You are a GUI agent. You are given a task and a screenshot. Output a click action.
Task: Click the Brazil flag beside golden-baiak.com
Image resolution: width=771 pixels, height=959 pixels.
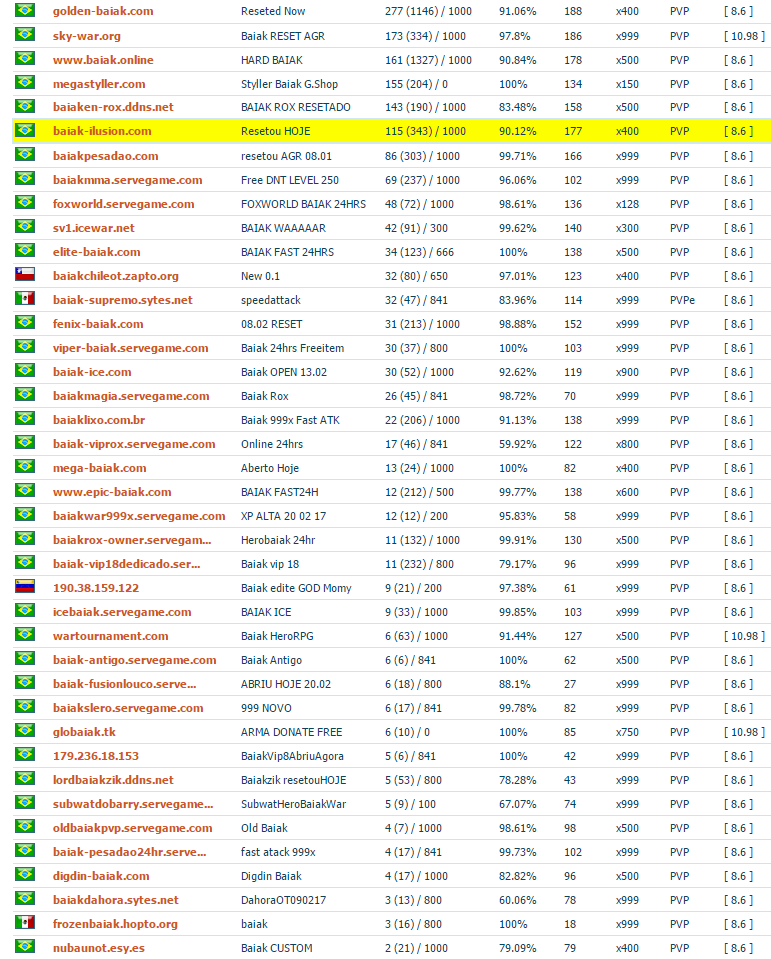pyautogui.click(x=25, y=10)
